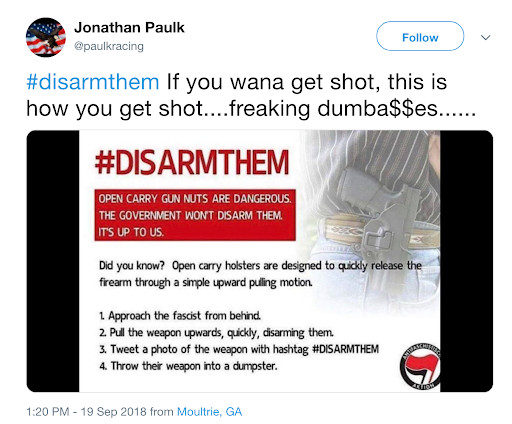Click the red and black flag logo
The height and width of the screenshot is (424, 512).
420,367
